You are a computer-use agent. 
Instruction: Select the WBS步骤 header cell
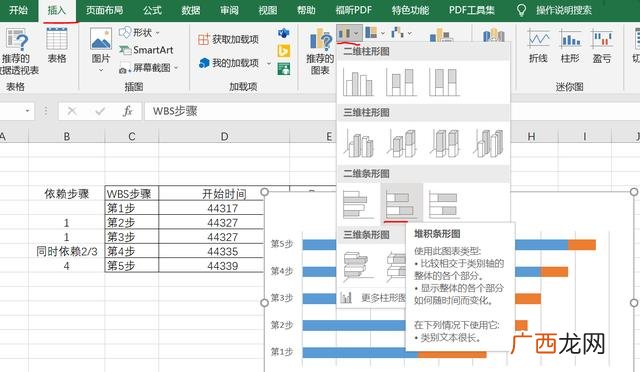[131, 194]
